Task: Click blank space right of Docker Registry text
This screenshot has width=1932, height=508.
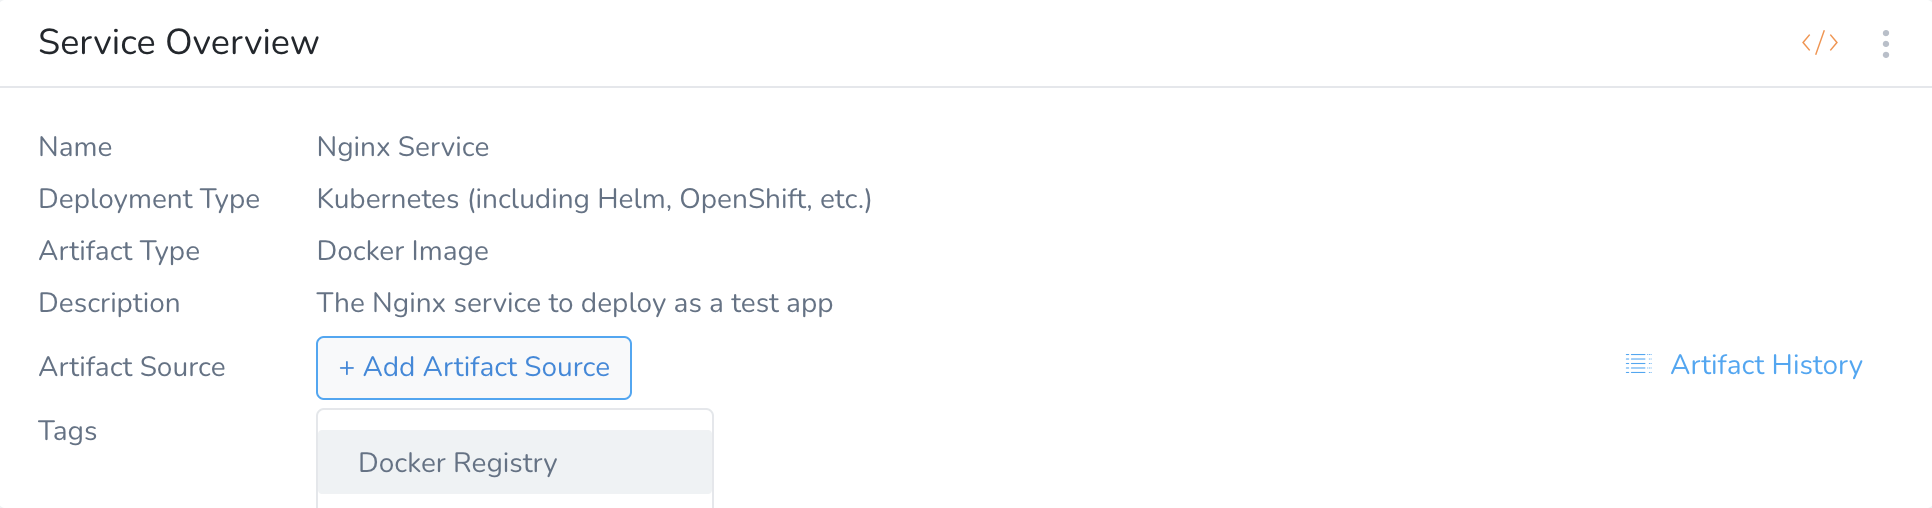Action: [633, 462]
